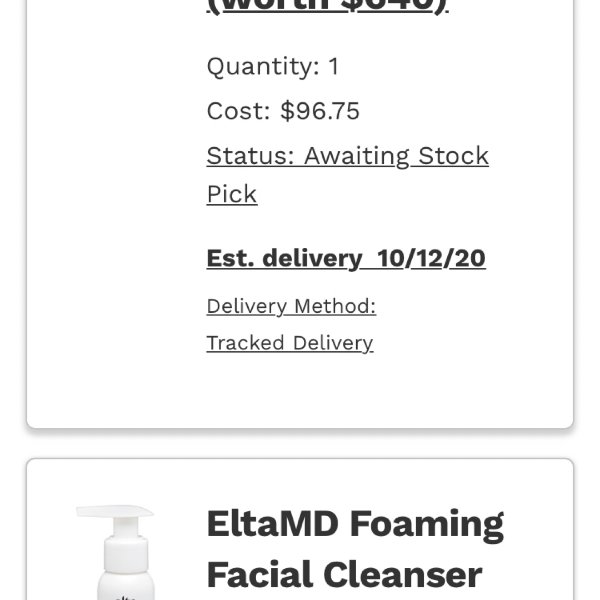600x600 pixels.
Task: Click the 'Status: Awaiting Stock' link
Action: point(347,156)
